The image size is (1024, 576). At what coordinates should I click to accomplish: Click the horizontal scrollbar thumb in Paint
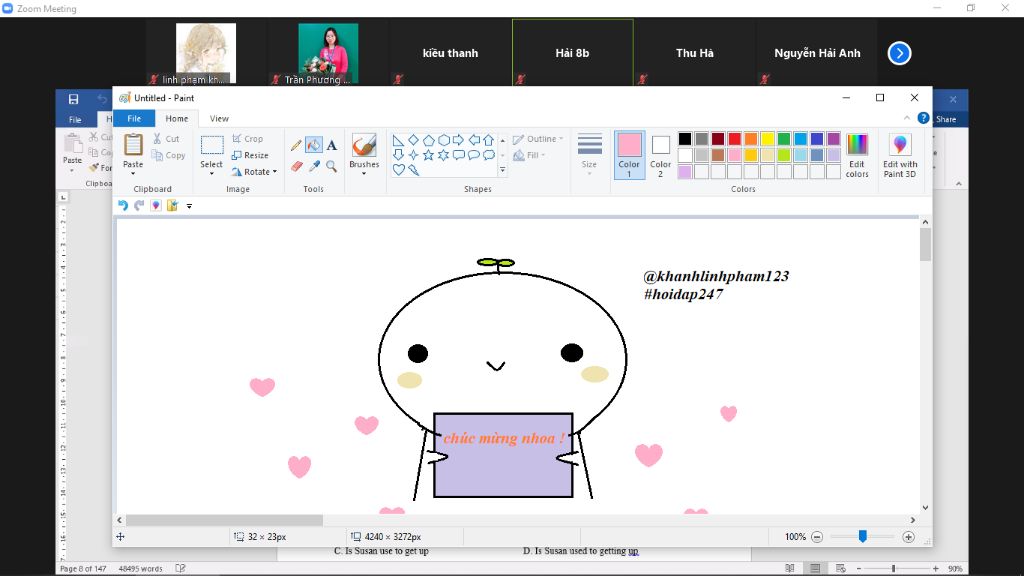point(224,520)
